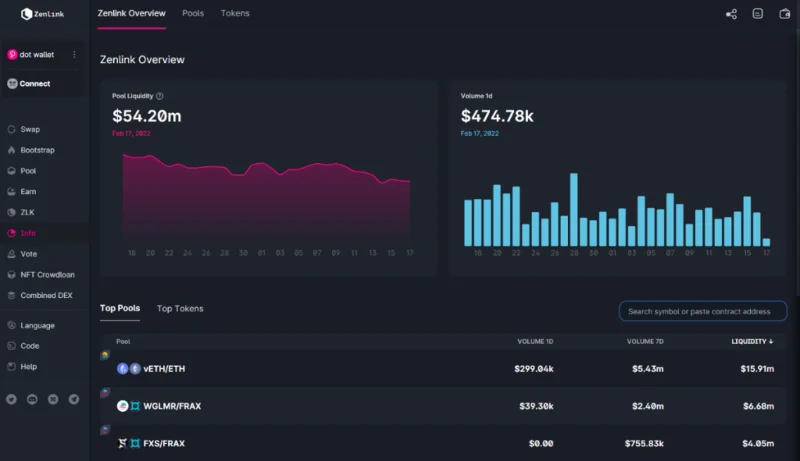Image resolution: width=800 pixels, height=461 pixels.
Task: Click the $39.30k volume cell
Action: [x=536, y=406]
